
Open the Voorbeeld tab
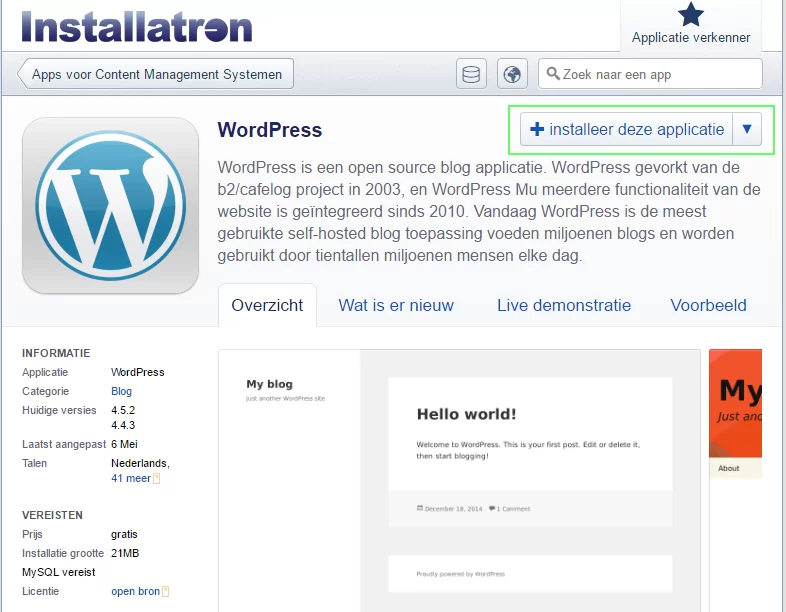click(708, 305)
